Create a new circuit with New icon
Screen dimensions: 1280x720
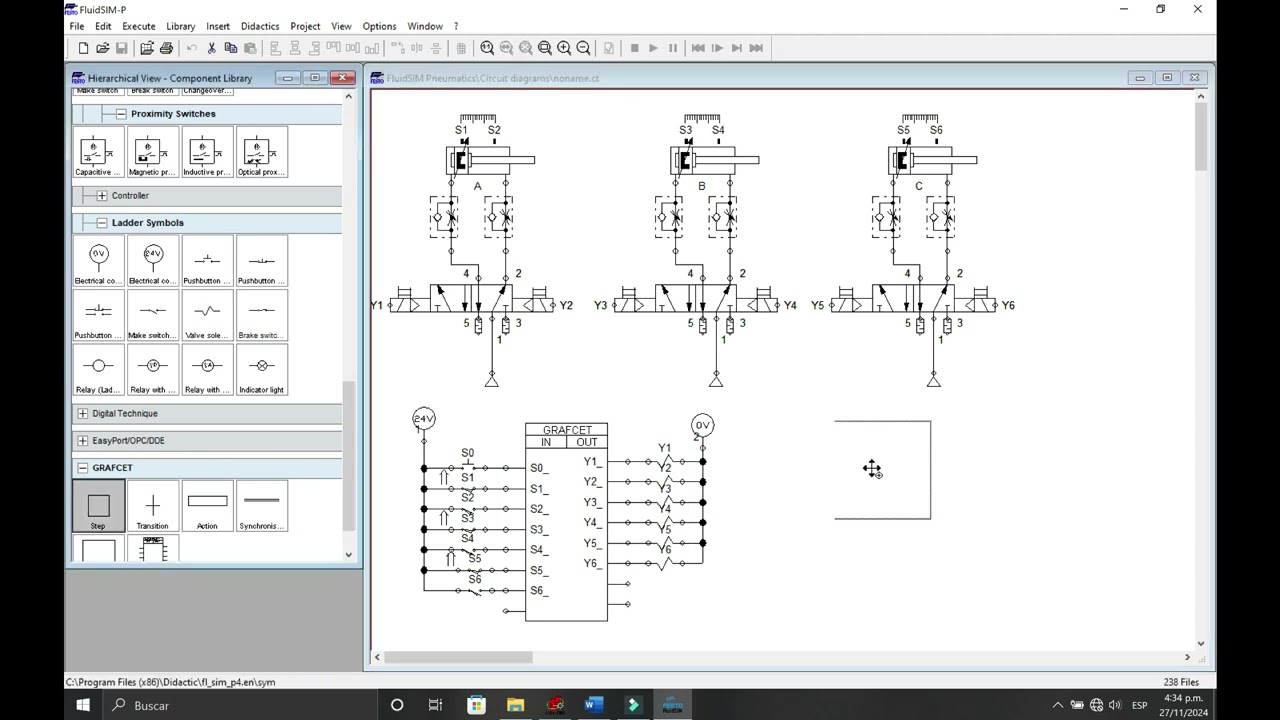83,48
